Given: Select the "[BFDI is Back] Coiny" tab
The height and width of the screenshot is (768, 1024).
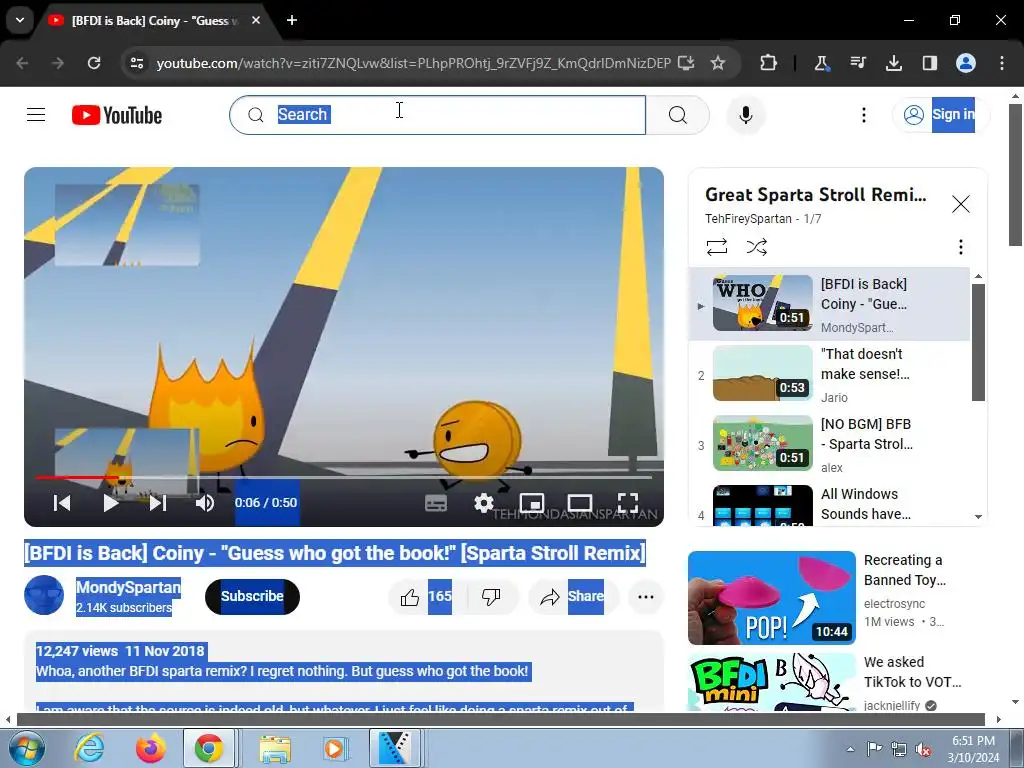Looking at the screenshot, I should (x=155, y=20).
